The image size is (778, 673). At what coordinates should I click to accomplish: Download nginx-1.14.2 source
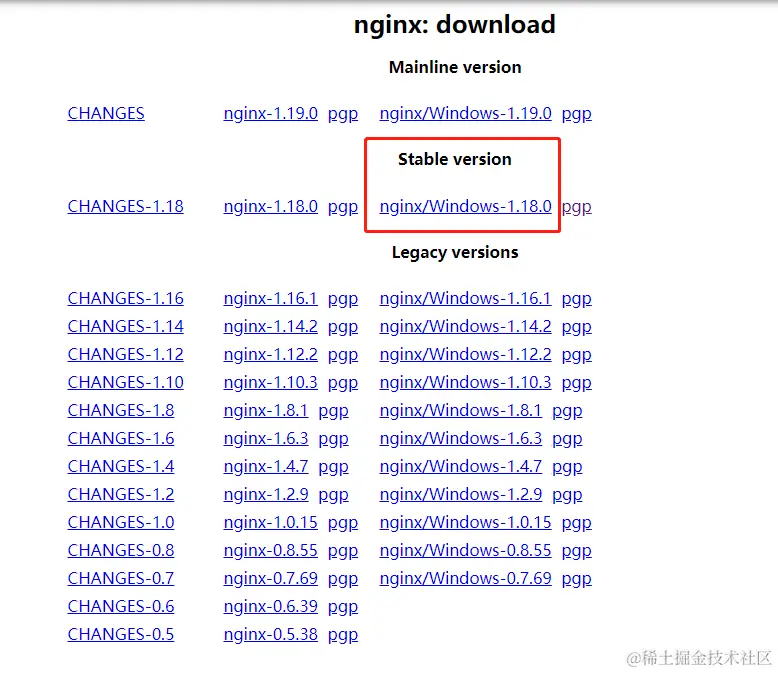coord(270,327)
